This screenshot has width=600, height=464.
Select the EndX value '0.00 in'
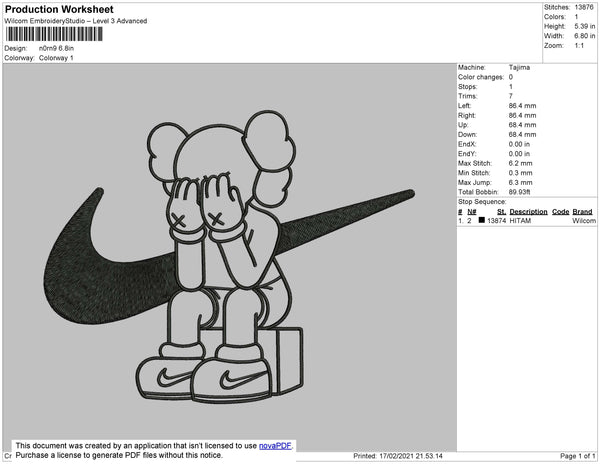click(519, 144)
